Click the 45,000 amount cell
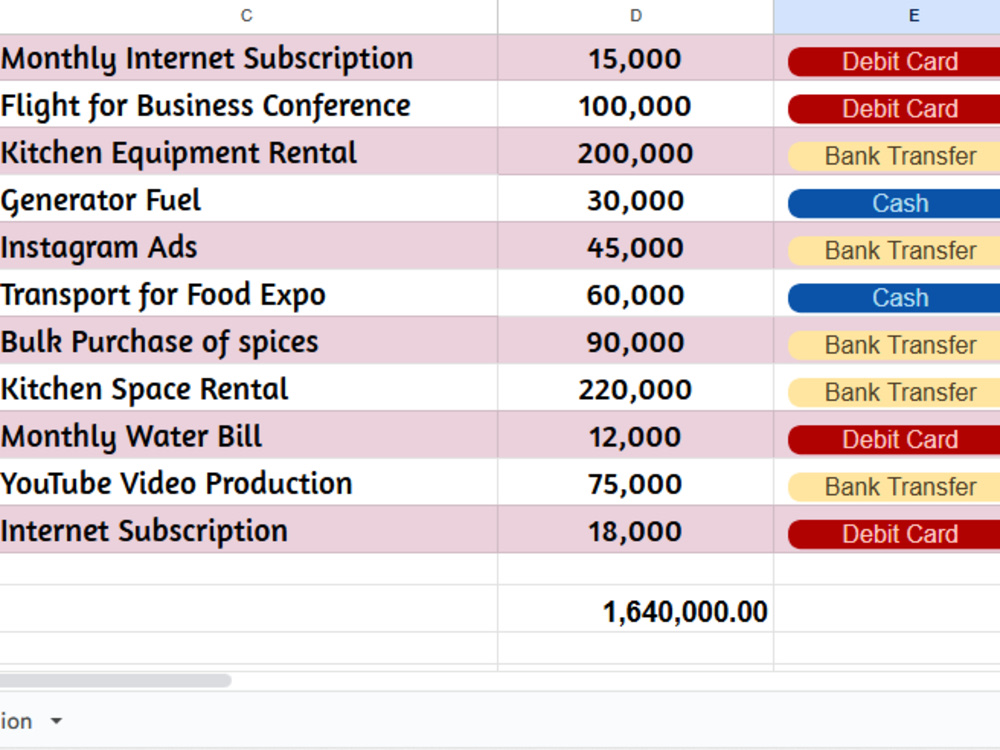 coord(635,246)
